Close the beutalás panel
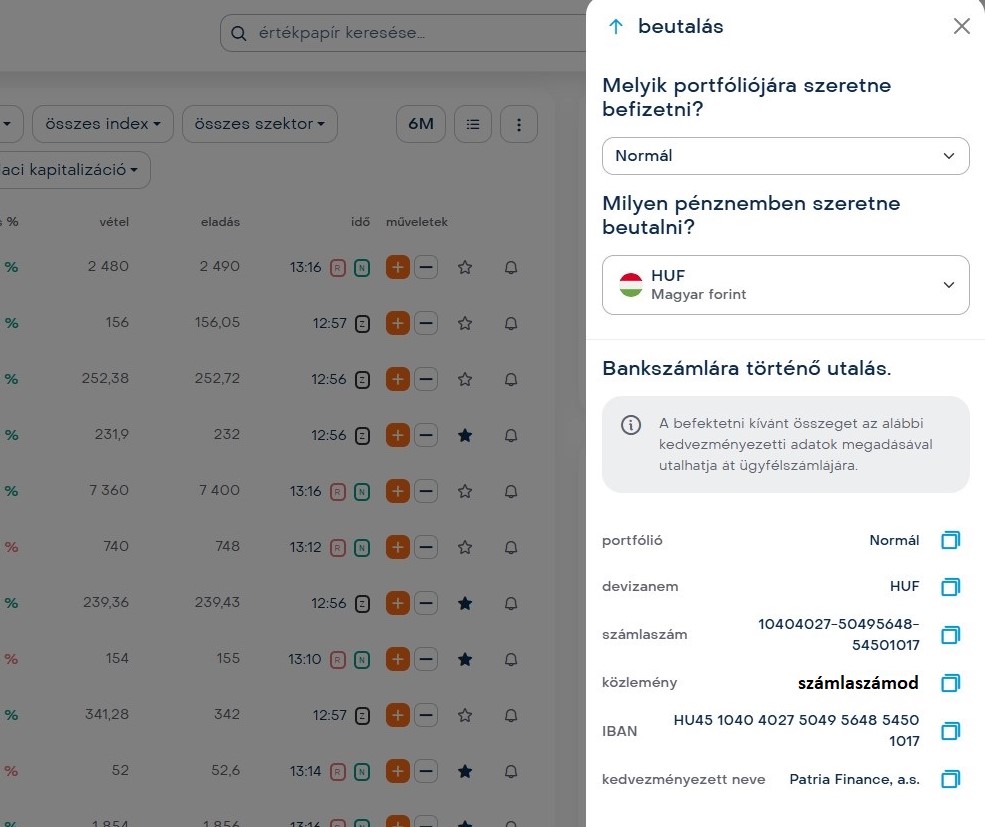Viewport: 985px width, 827px height. [x=961, y=27]
